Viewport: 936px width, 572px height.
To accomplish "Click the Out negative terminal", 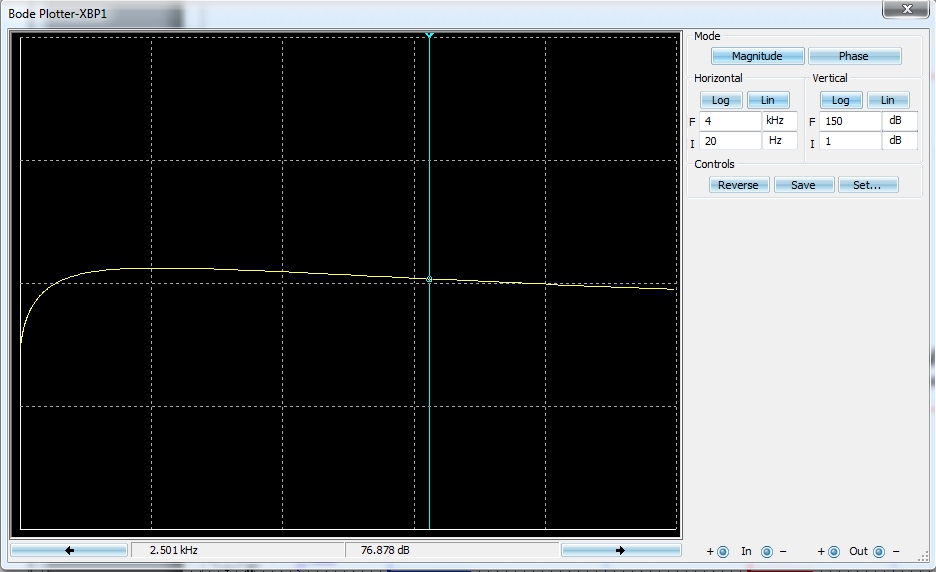I will (879, 551).
